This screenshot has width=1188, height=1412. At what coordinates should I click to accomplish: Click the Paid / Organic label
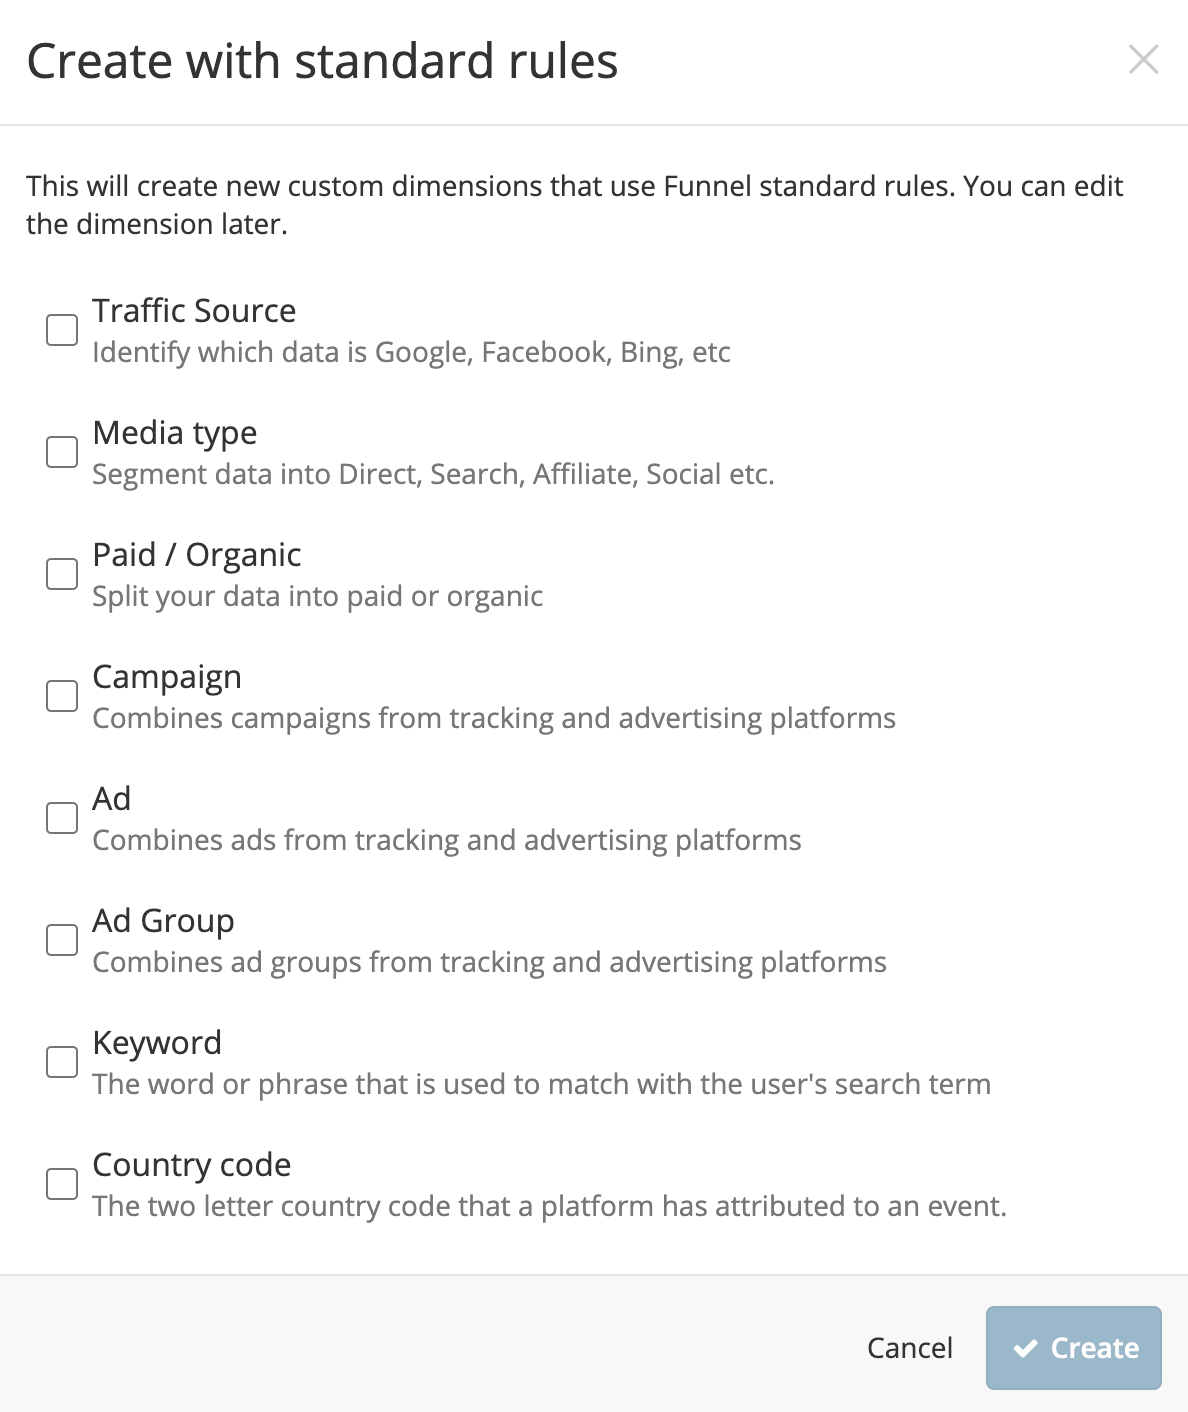point(197,555)
